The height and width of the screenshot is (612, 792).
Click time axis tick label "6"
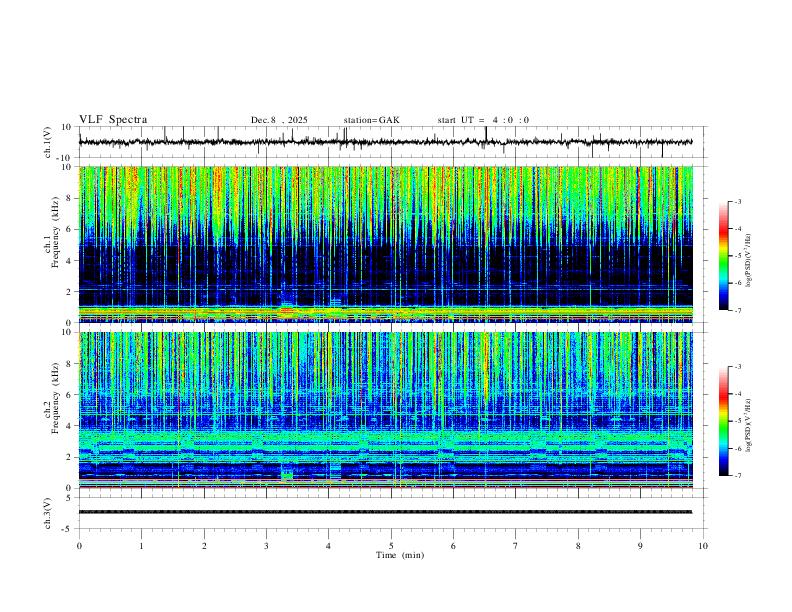[453, 546]
